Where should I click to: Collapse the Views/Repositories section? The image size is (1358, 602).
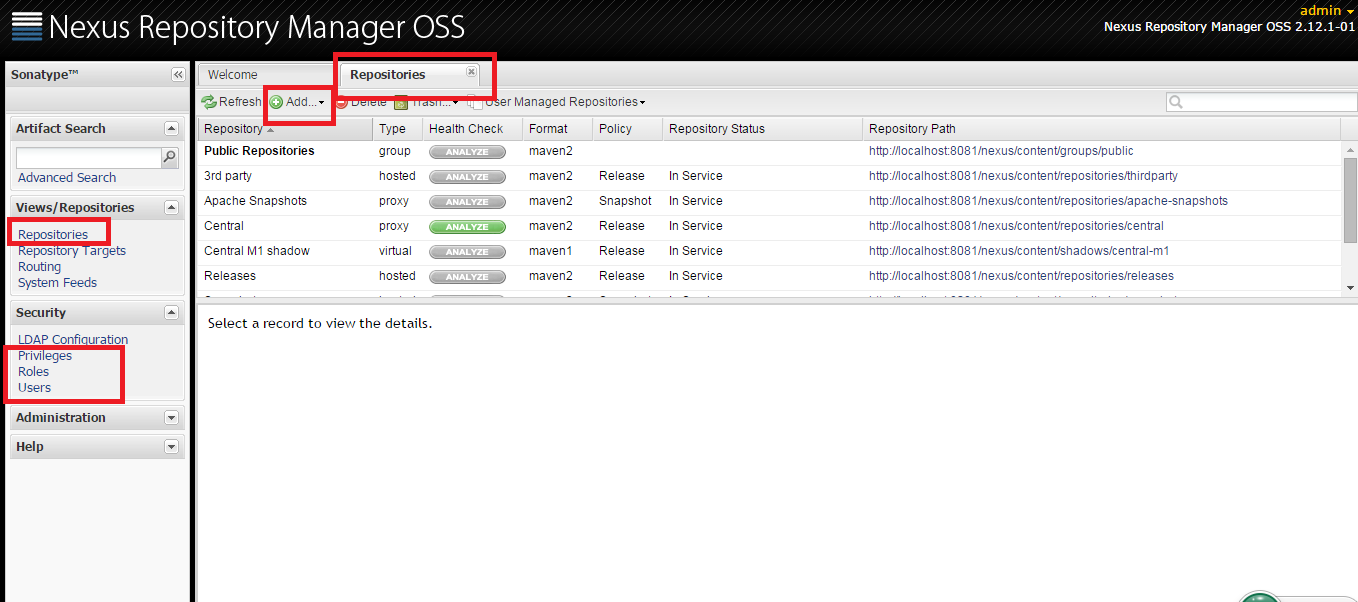tap(171, 208)
